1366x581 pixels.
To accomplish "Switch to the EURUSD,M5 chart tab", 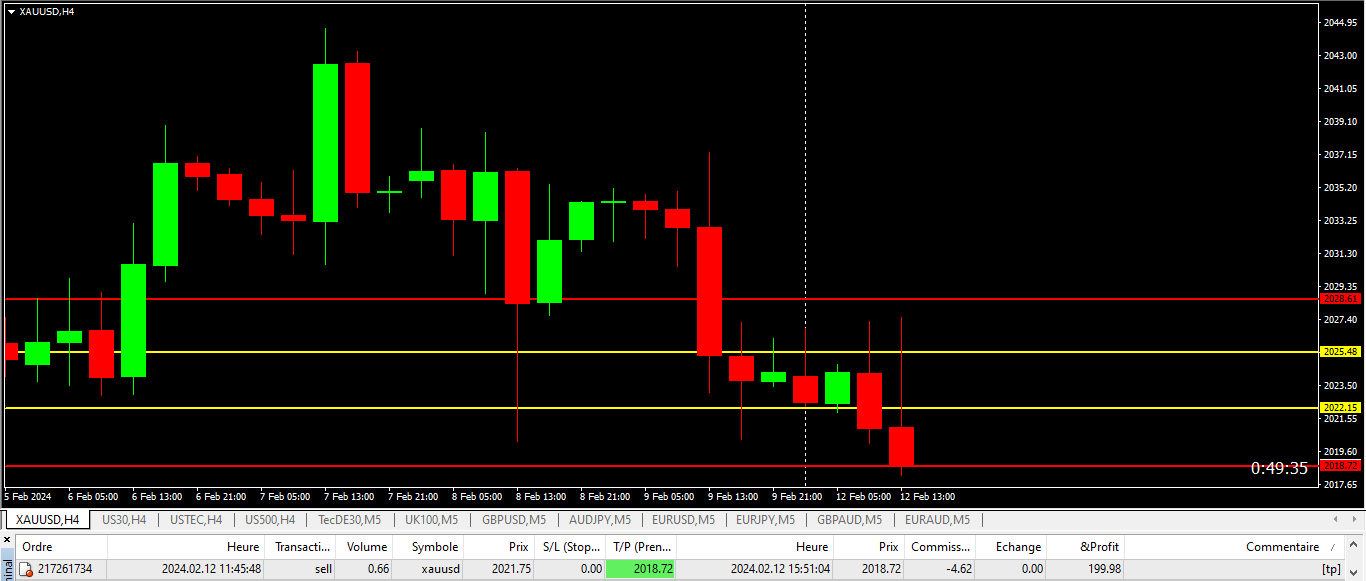I will pyautogui.click(x=683, y=520).
